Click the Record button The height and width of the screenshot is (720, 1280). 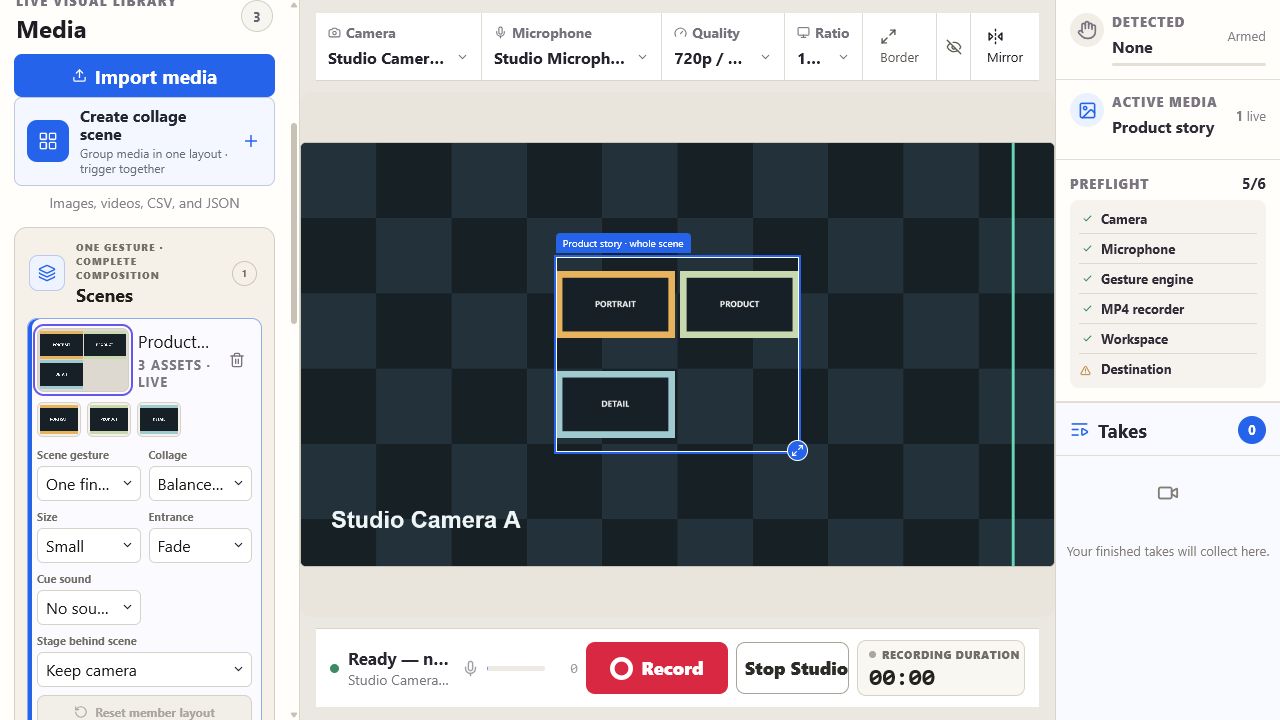(x=657, y=668)
